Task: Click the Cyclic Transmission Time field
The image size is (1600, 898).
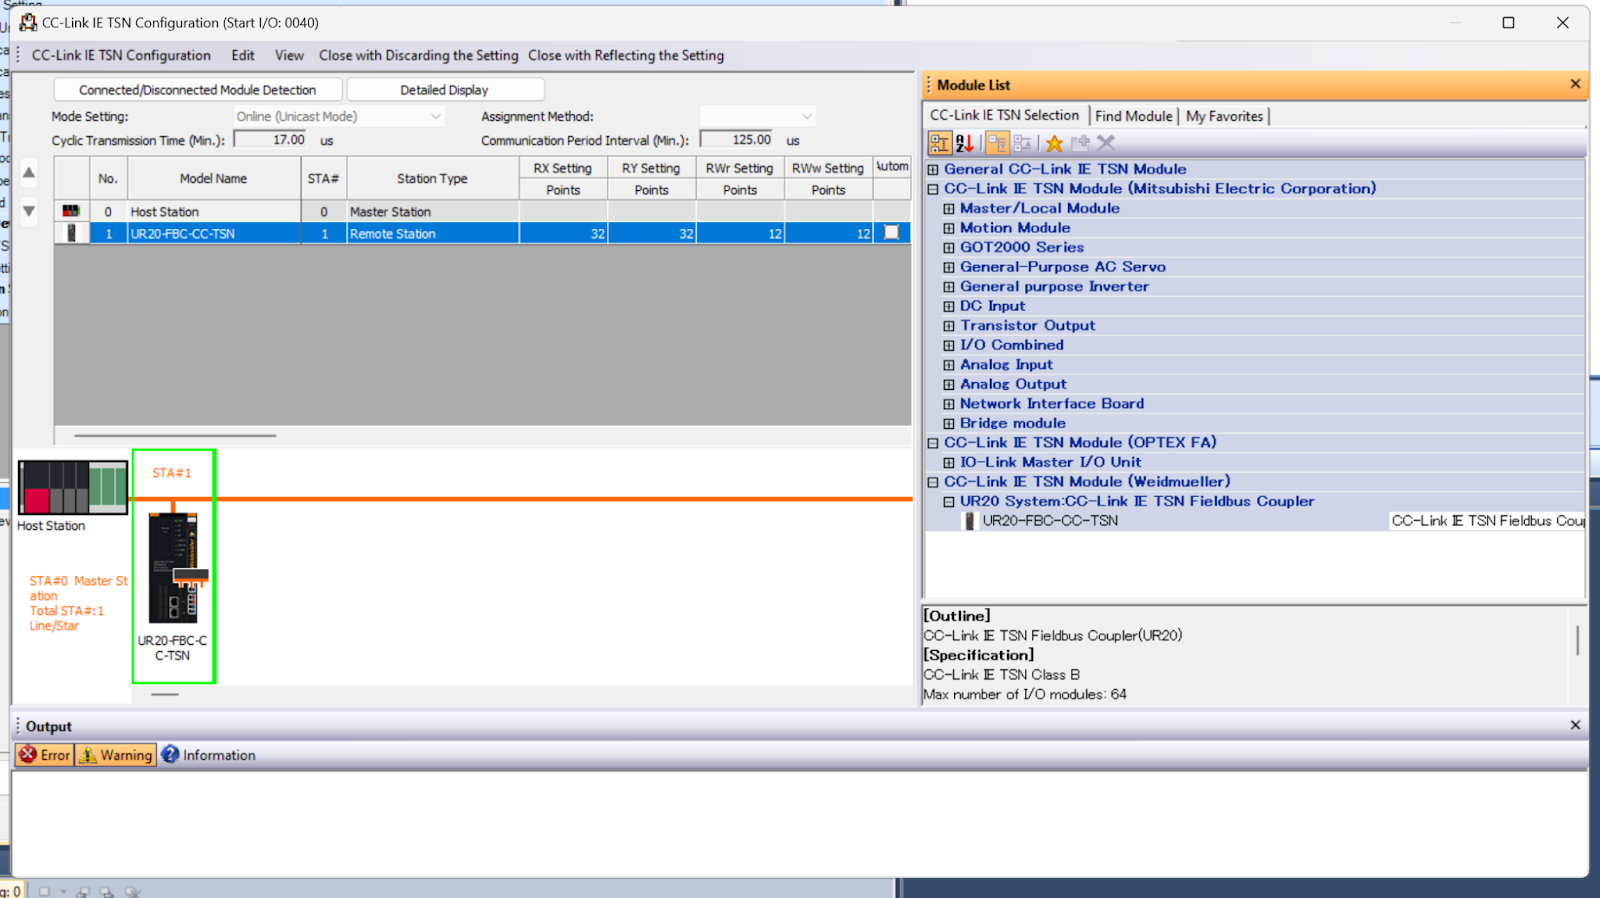Action: tap(272, 140)
